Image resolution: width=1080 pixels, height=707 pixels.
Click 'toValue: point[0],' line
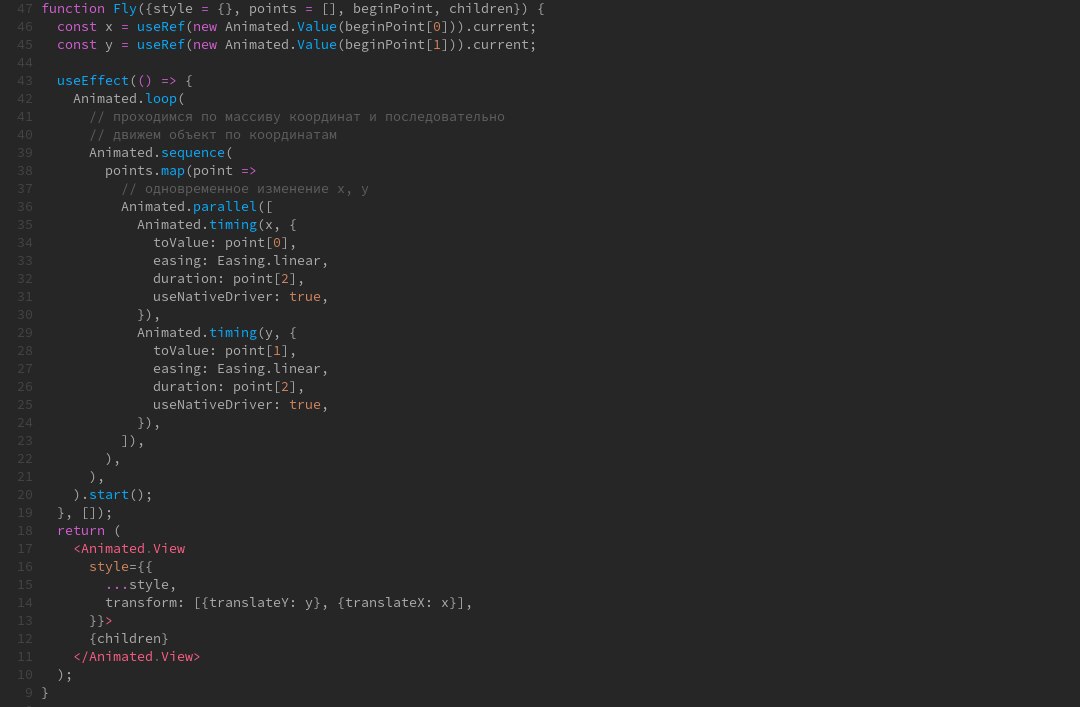(225, 243)
